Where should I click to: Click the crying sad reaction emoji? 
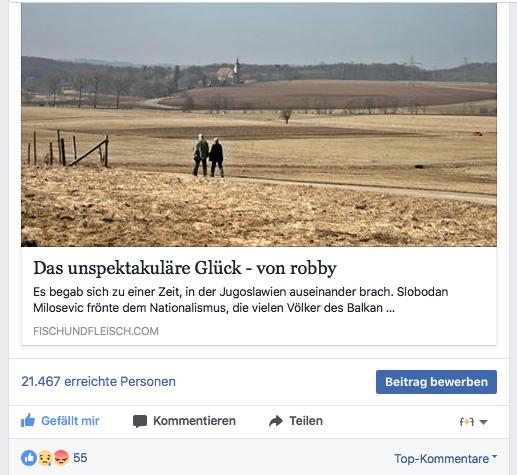(45, 458)
